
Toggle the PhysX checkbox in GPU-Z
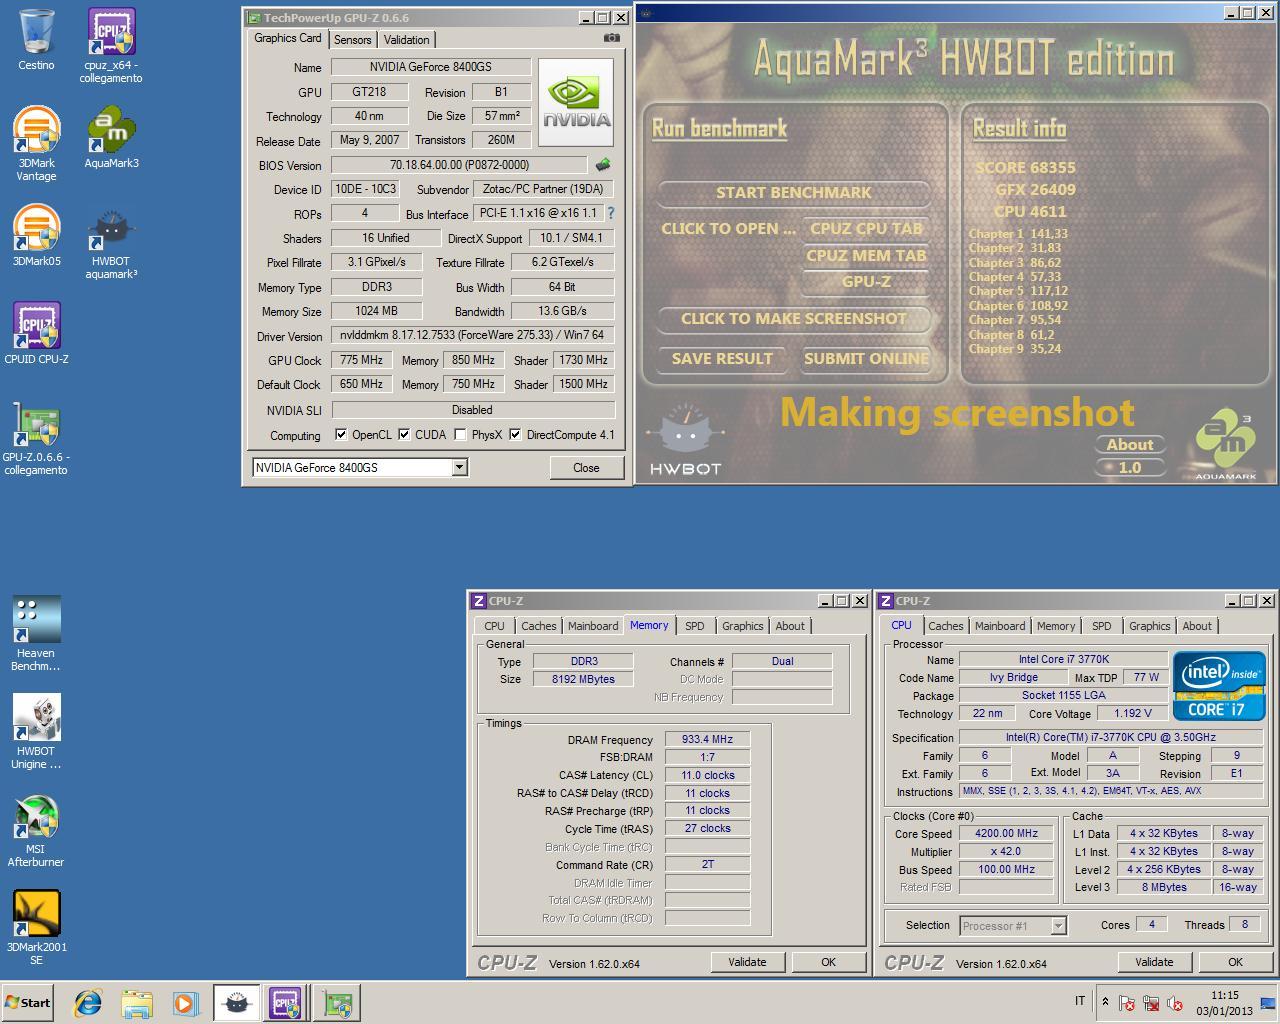pyautogui.click(x=460, y=435)
